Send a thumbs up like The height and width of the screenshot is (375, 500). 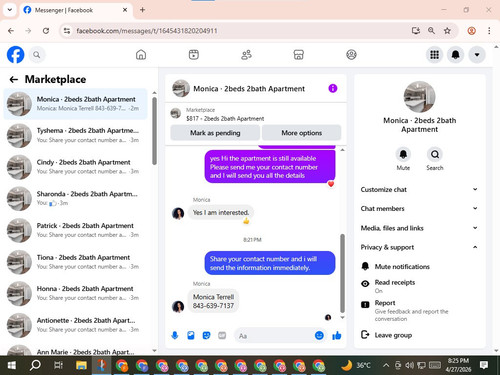tap(337, 335)
